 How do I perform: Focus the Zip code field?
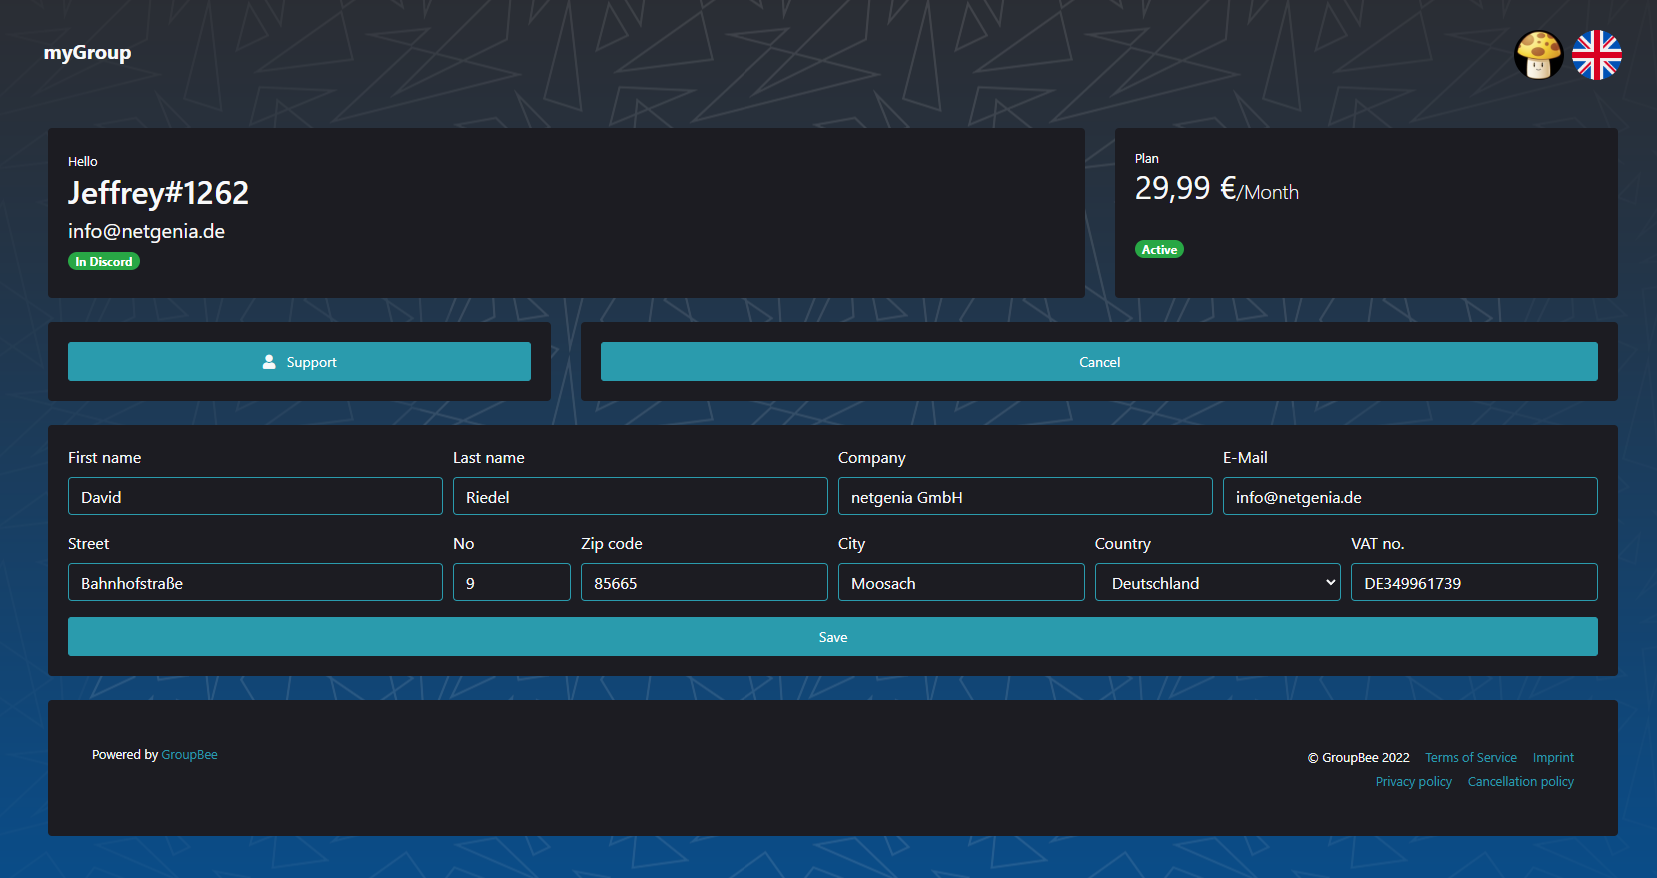[704, 583]
